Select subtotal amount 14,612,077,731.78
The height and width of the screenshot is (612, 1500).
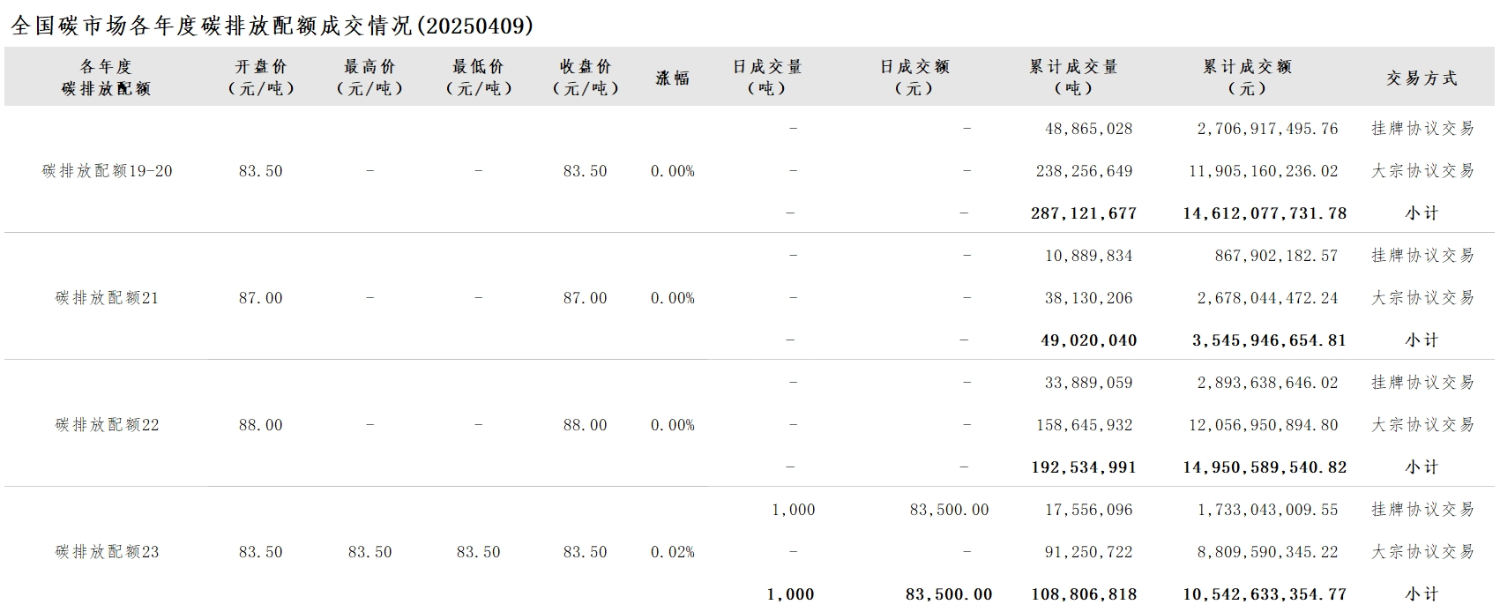[1265, 213]
